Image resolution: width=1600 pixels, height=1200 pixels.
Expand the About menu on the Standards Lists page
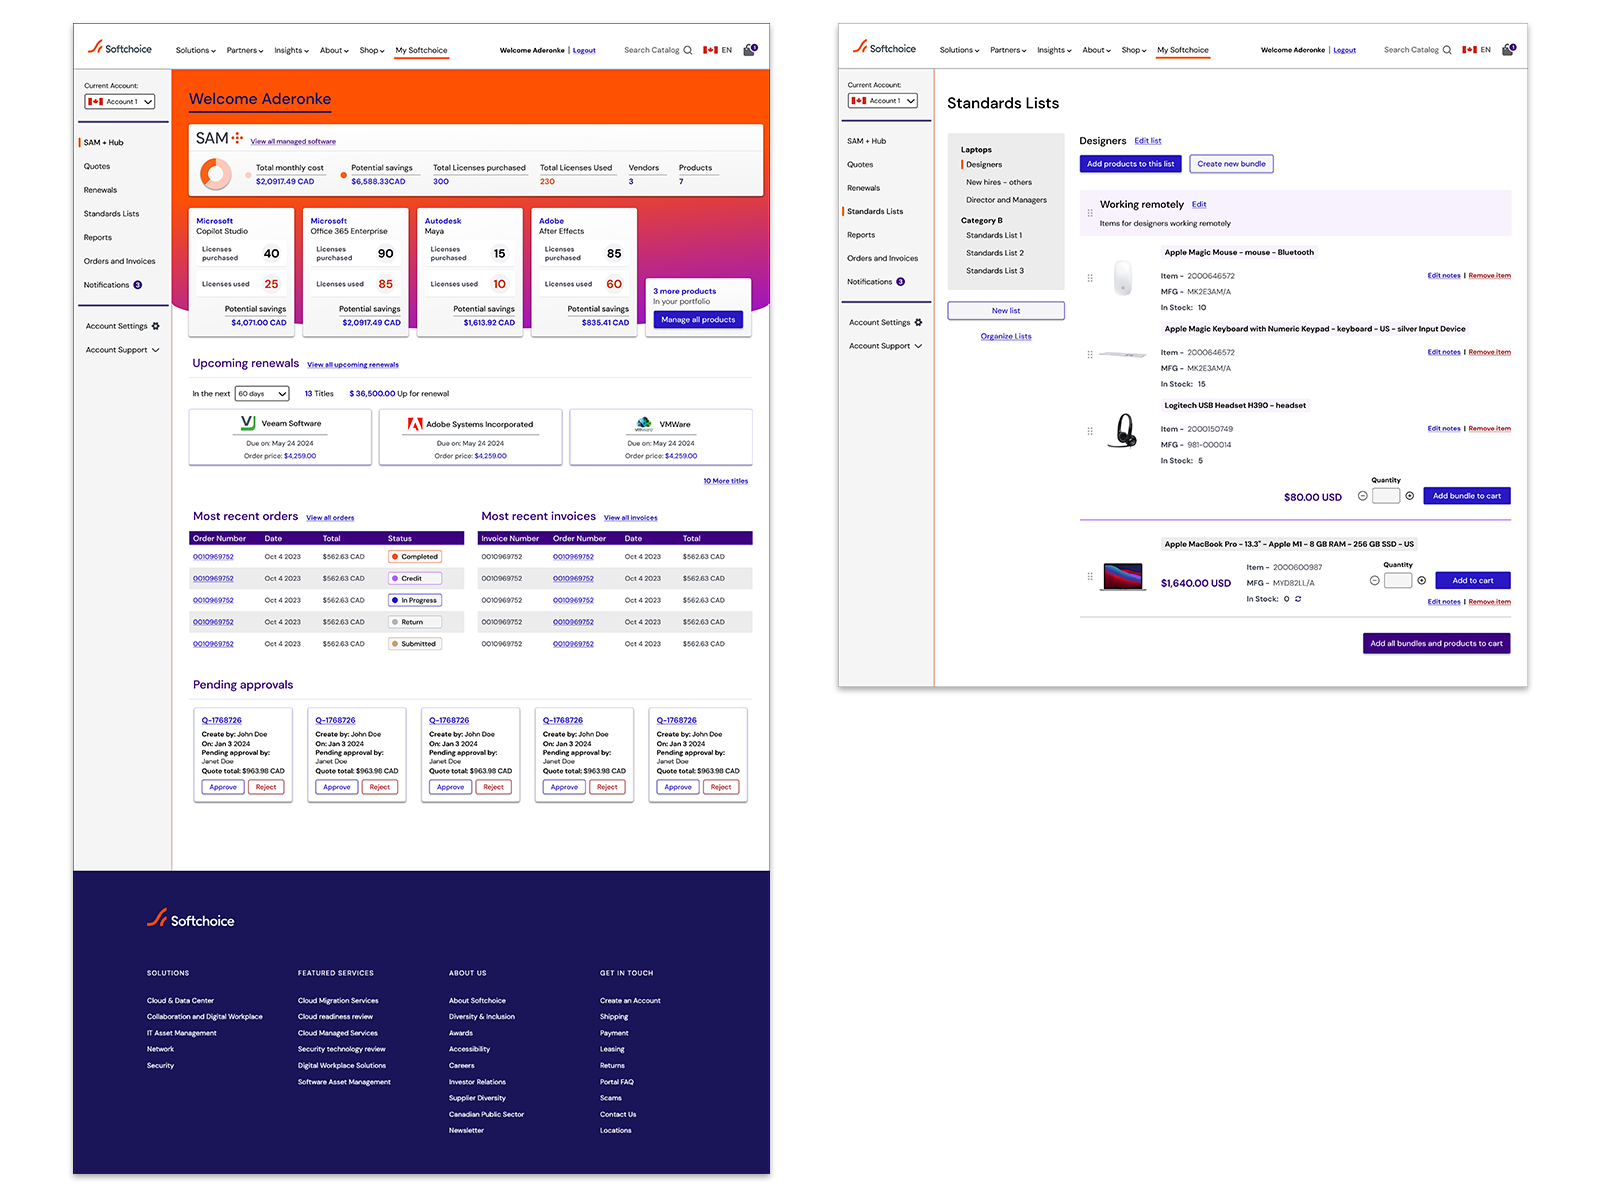1097,50
